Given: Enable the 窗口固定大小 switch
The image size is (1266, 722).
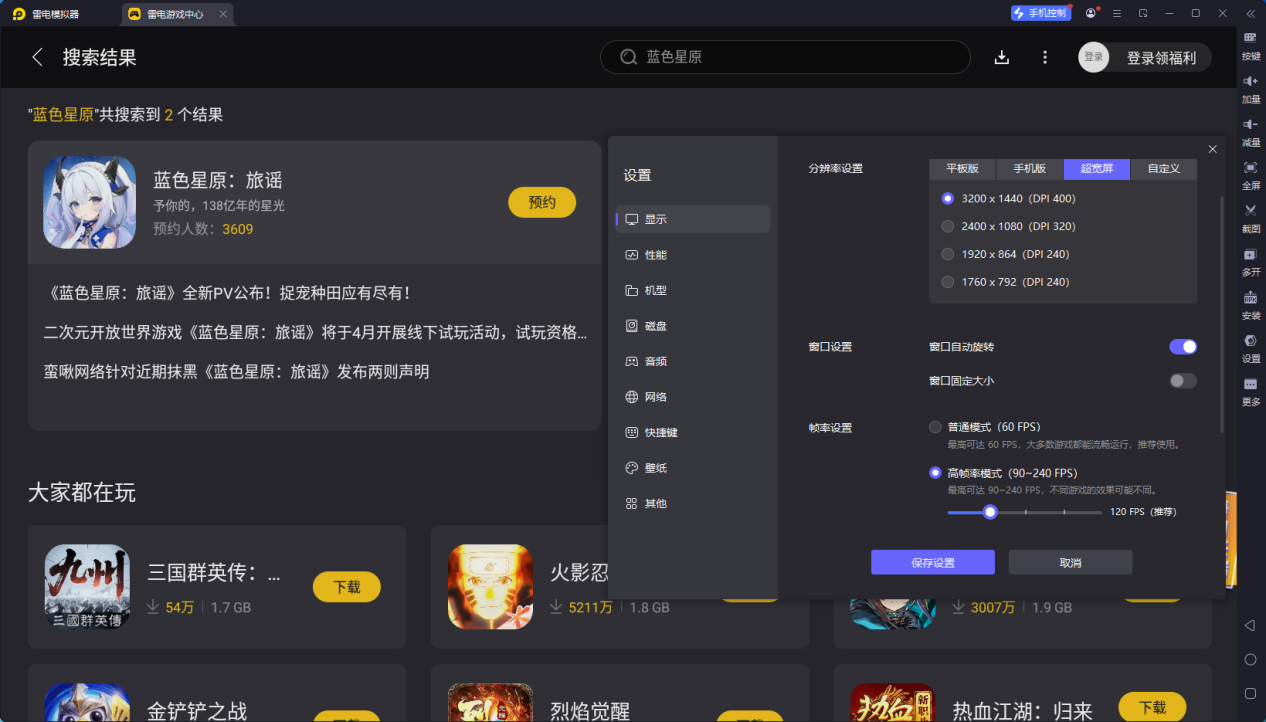Looking at the screenshot, I should point(1183,381).
